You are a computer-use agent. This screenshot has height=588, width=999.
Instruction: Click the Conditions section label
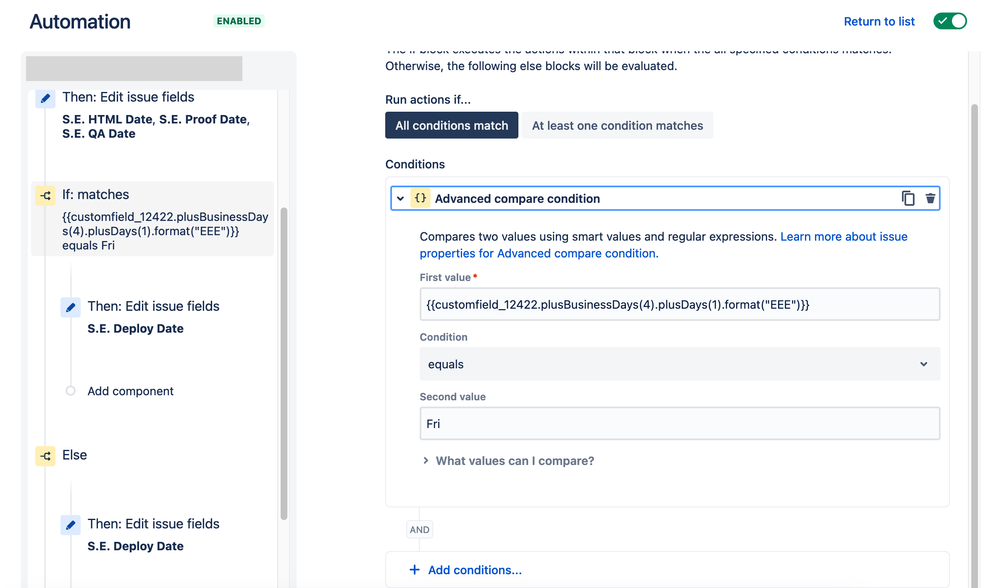pyautogui.click(x=415, y=164)
